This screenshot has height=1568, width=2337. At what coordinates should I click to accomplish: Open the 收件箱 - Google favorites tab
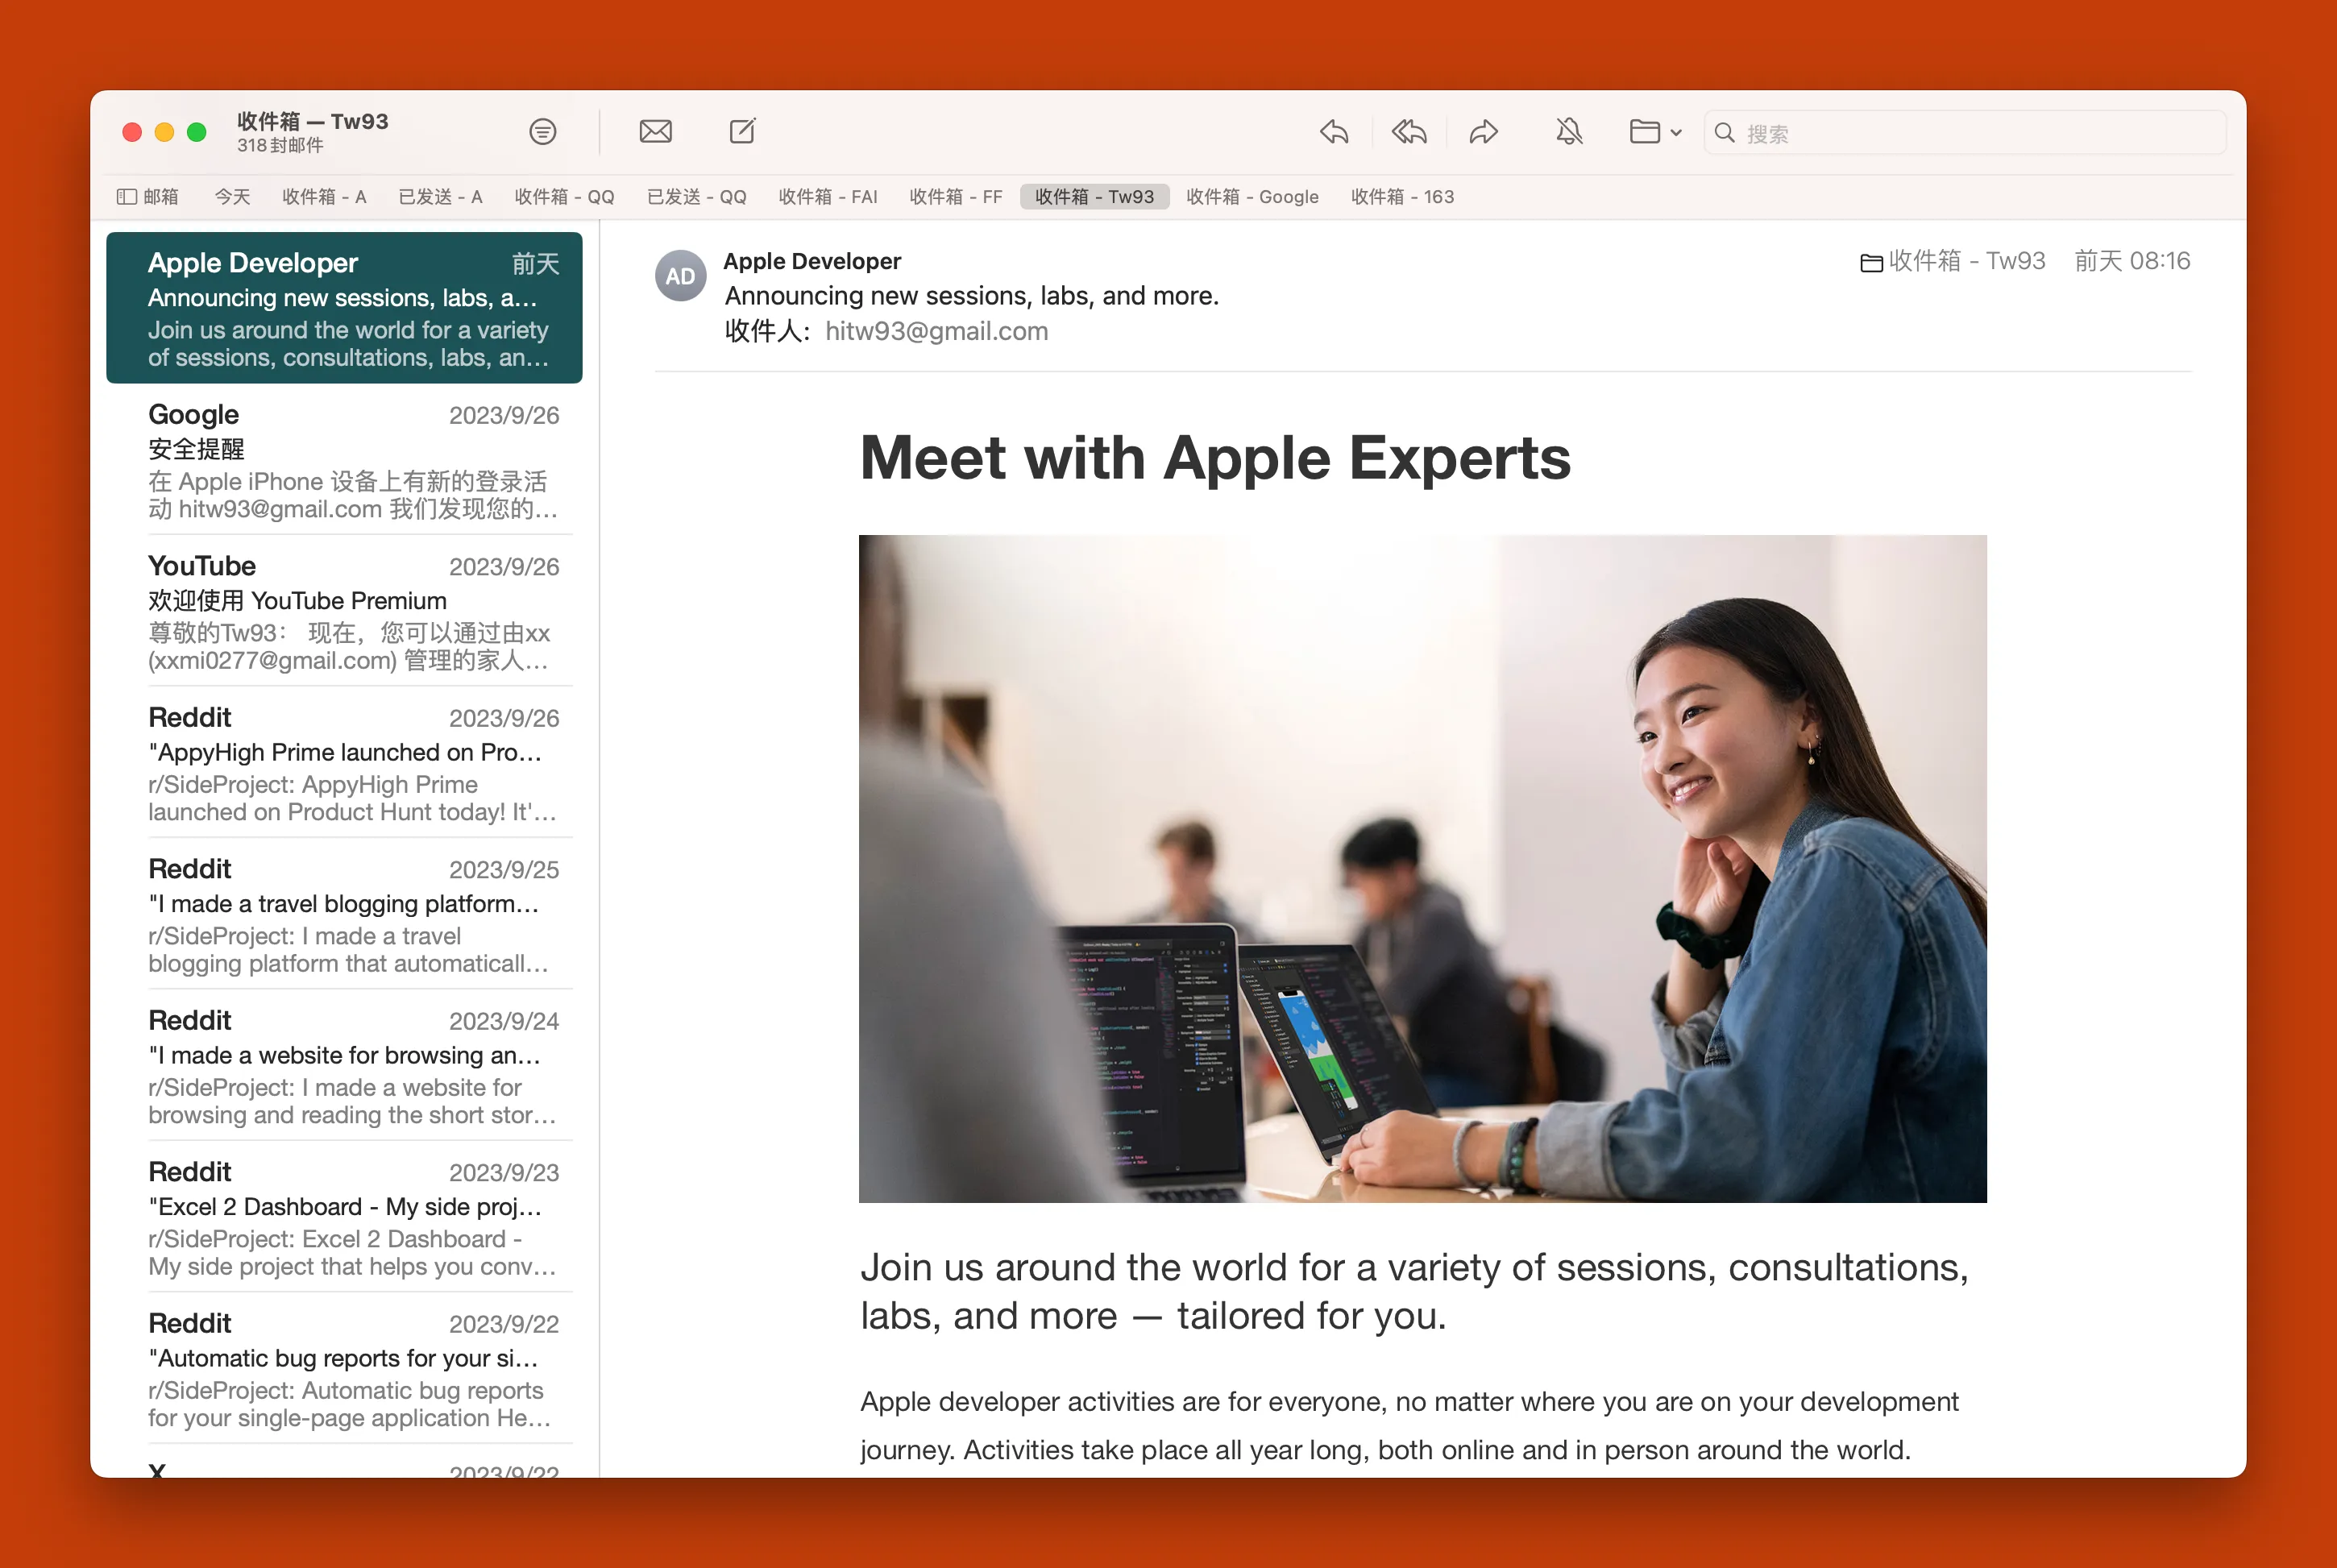pyautogui.click(x=1252, y=197)
